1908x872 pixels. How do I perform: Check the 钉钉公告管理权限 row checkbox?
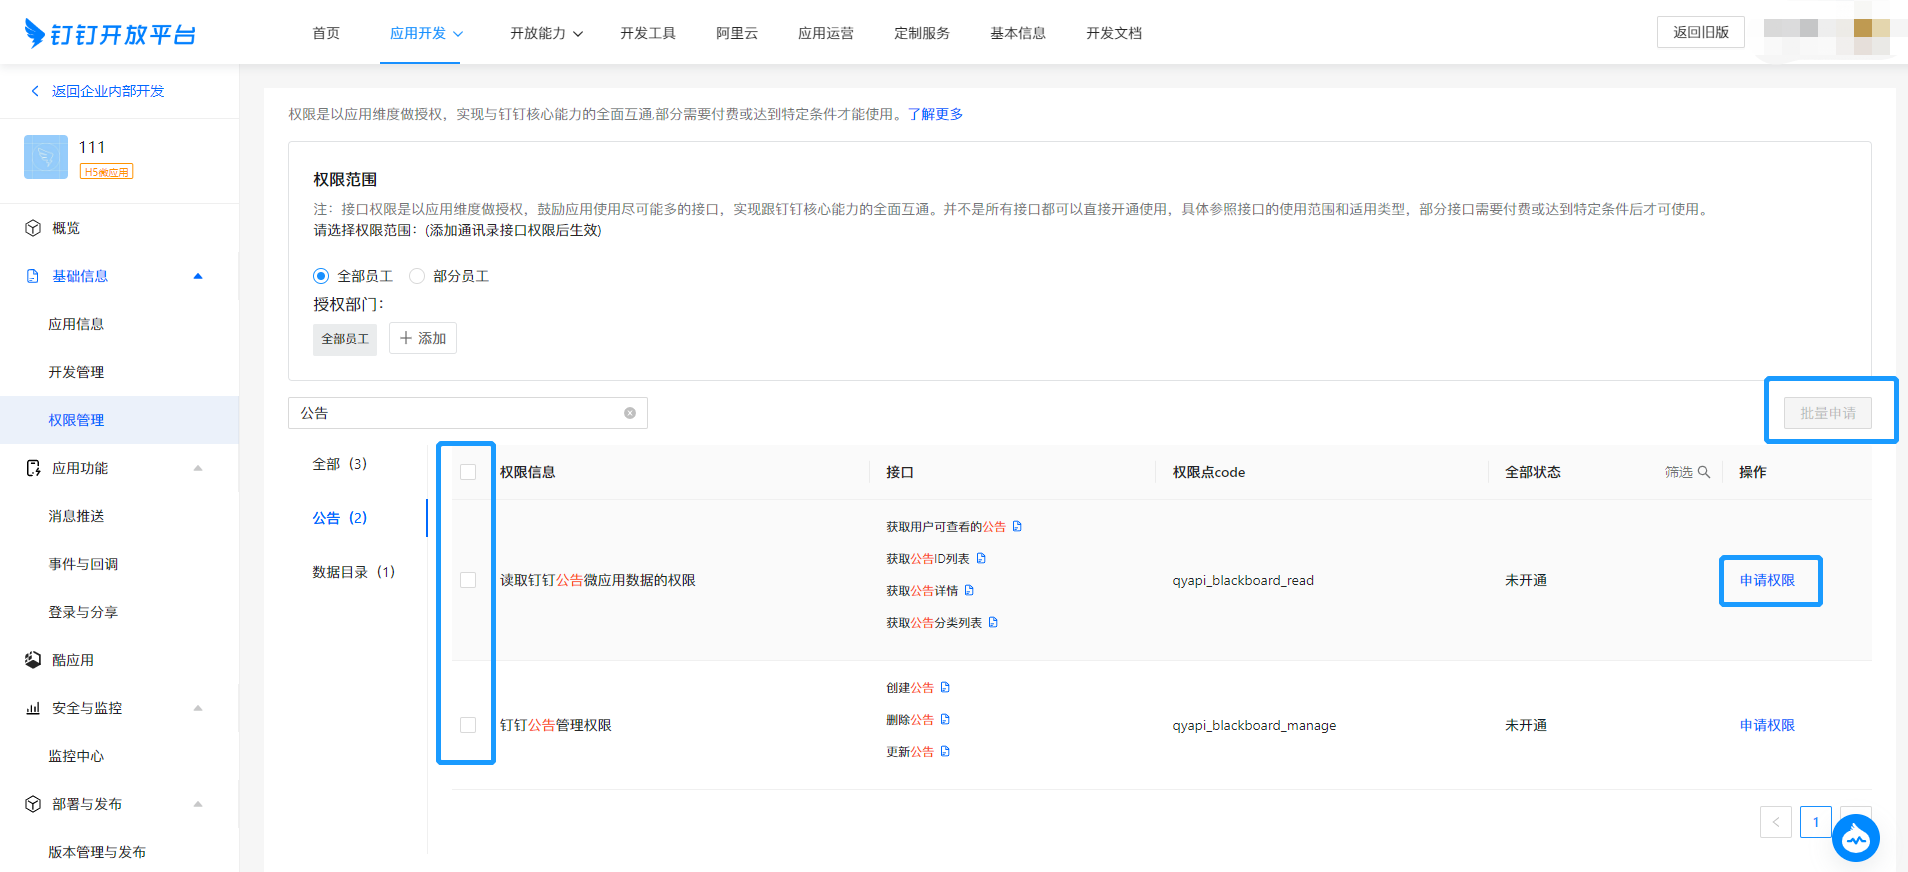click(468, 725)
